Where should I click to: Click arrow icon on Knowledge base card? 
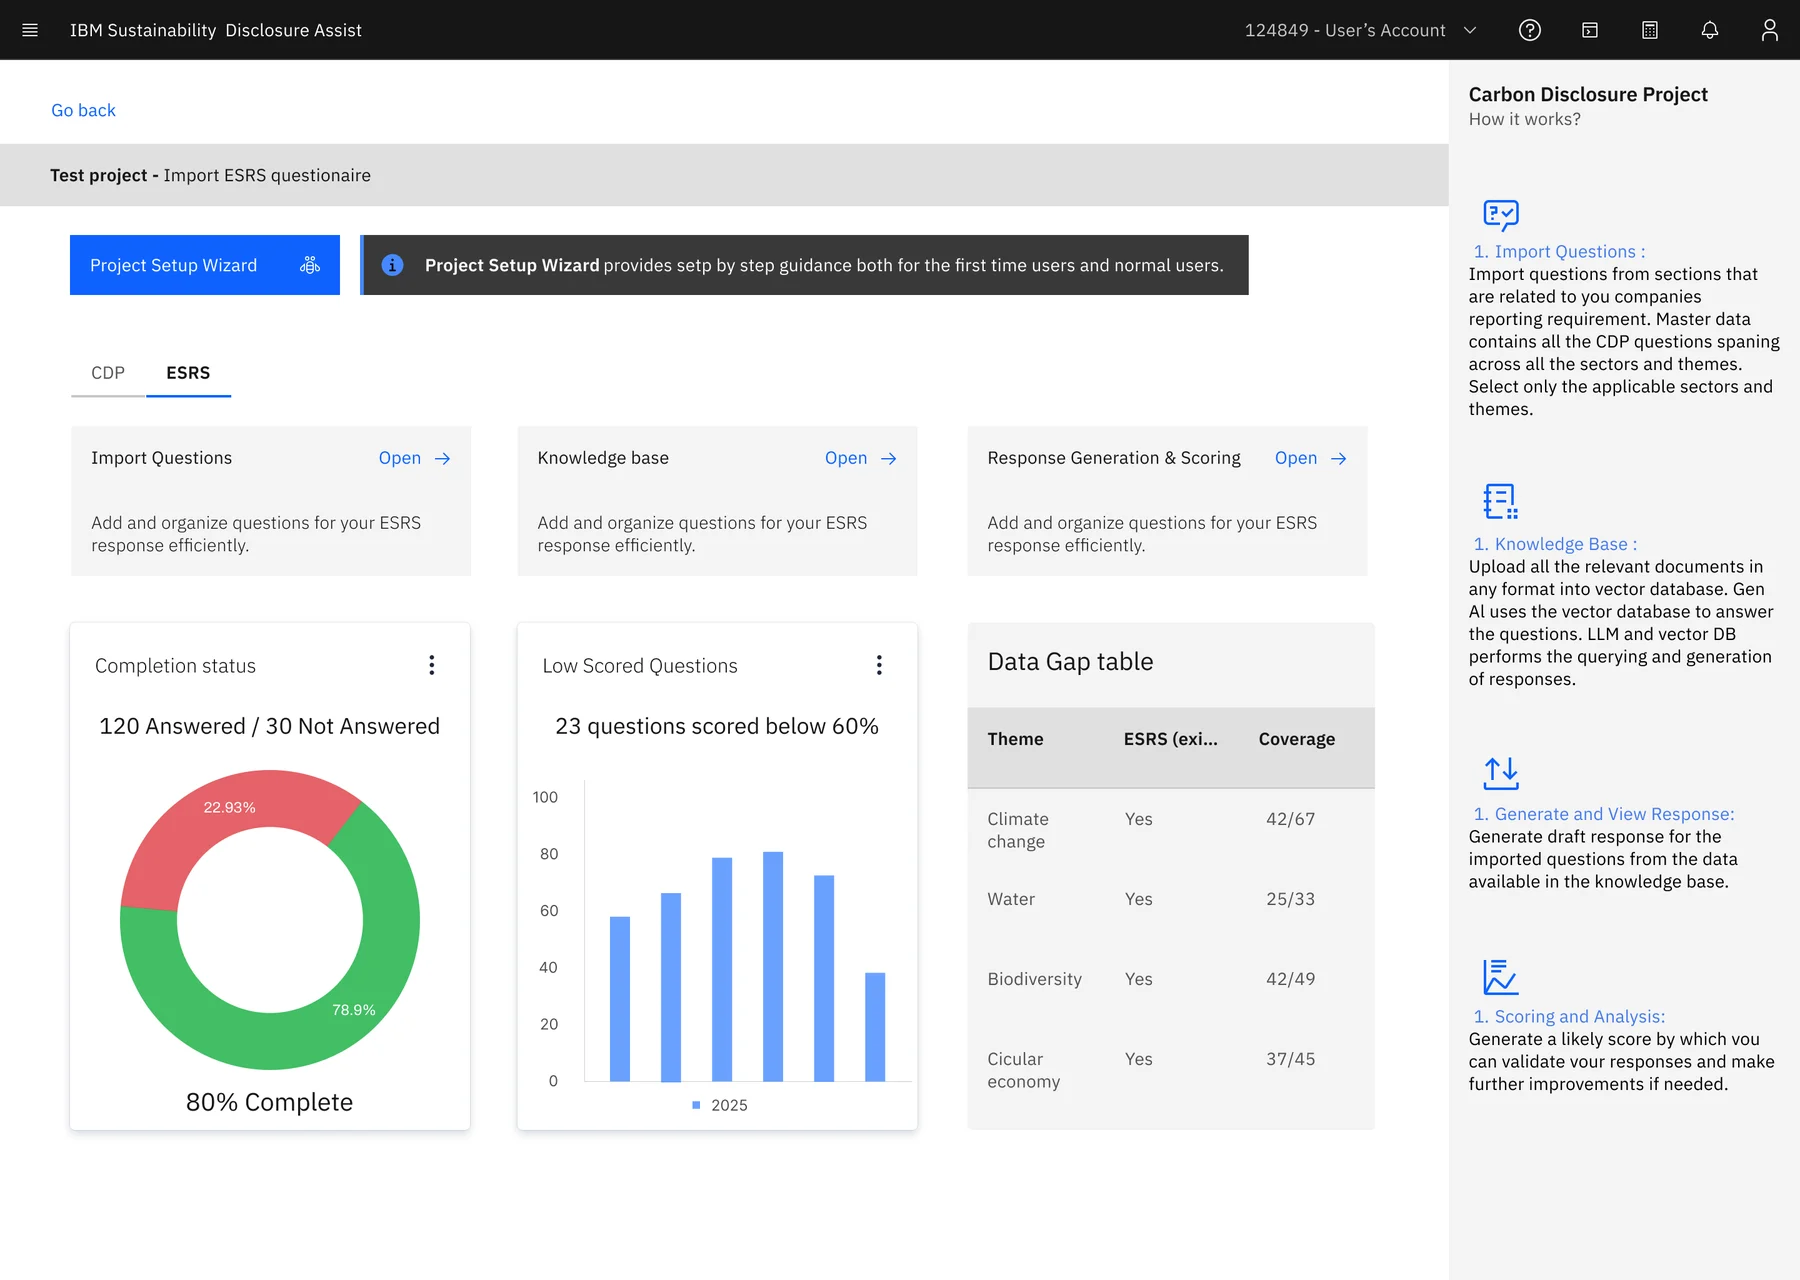point(888,458)
